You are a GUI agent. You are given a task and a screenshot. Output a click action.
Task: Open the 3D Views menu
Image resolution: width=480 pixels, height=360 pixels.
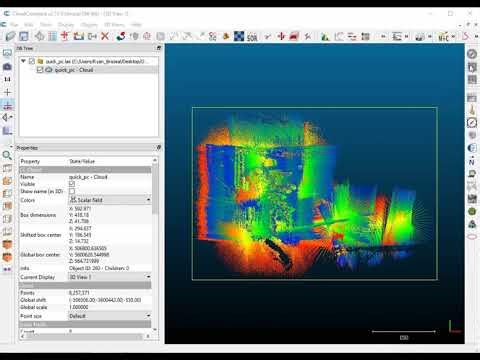(x=114, y=25)
